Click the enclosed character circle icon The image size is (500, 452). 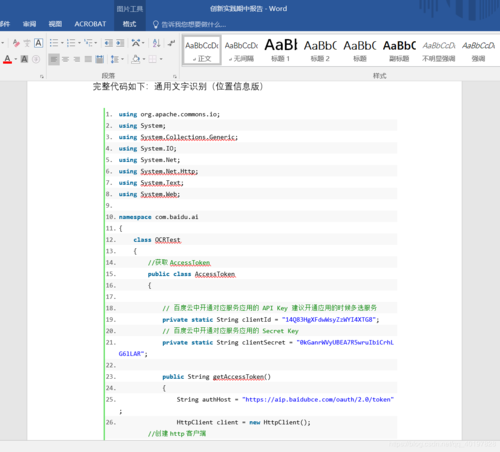tap(36, 59)
